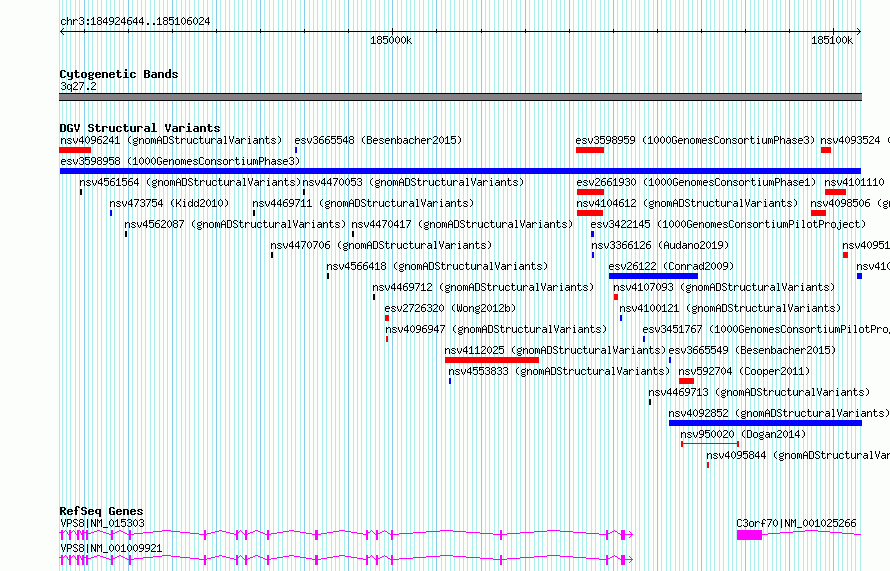
Task: Click the red bar under nsv4112025
Action: [x=492, y=360]
